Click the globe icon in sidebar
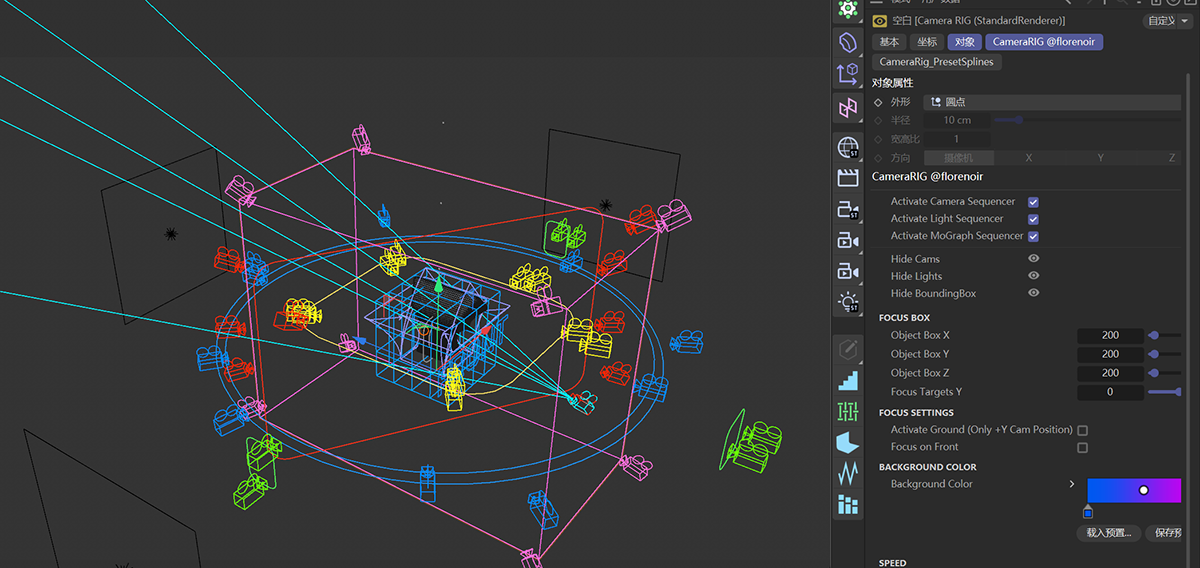 point(848,147)
